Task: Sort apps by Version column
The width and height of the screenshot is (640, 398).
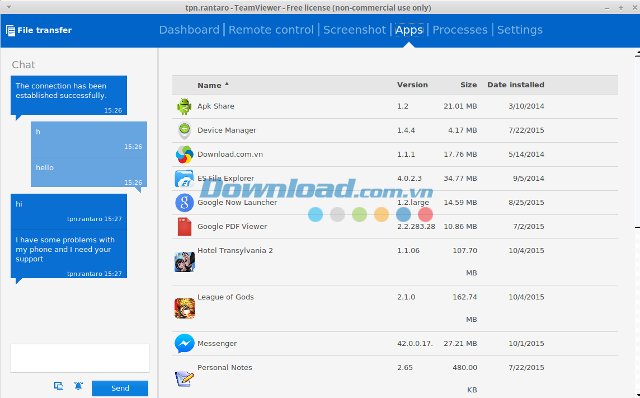Action: click(x=412, y=85)
